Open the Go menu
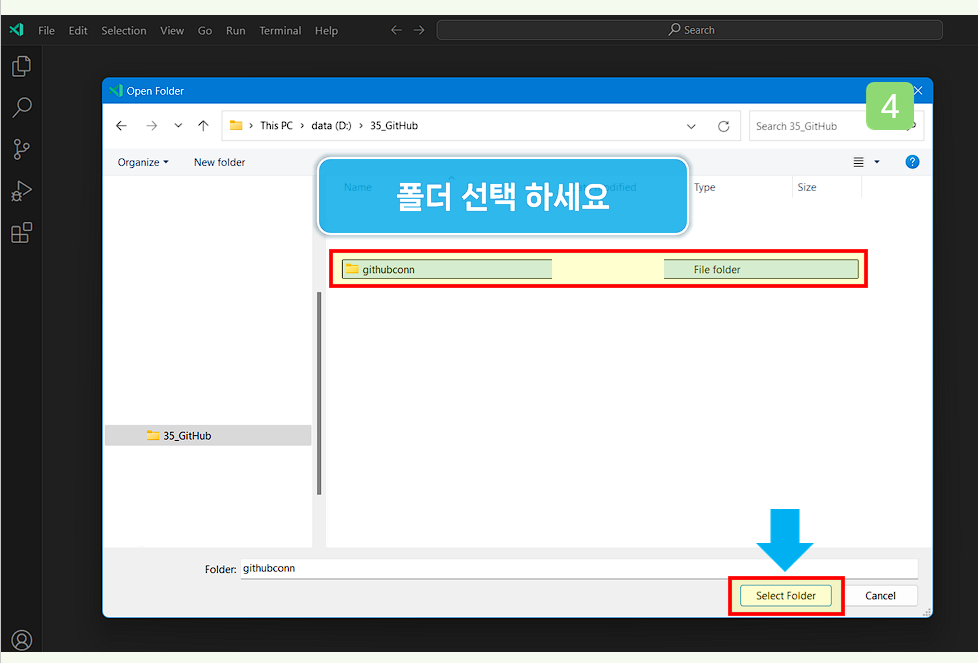978x663 pixels. (204, 30)
